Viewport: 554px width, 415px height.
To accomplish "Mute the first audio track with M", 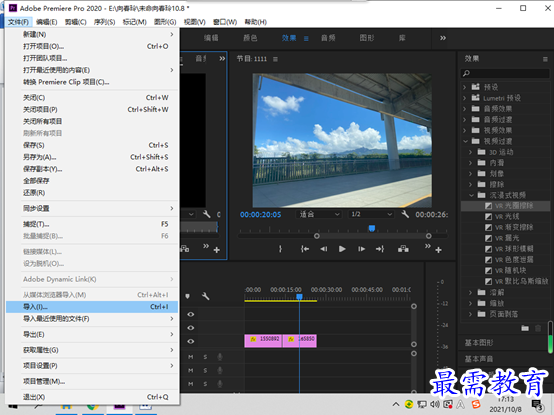I will point(191,357).
